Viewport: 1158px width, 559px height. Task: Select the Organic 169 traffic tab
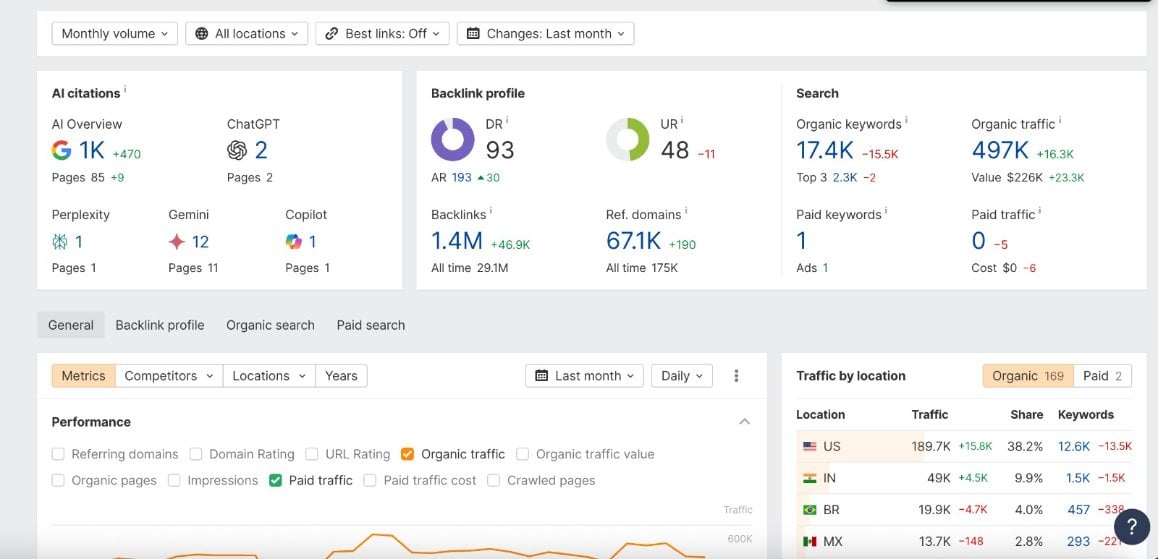(1028, 376)
